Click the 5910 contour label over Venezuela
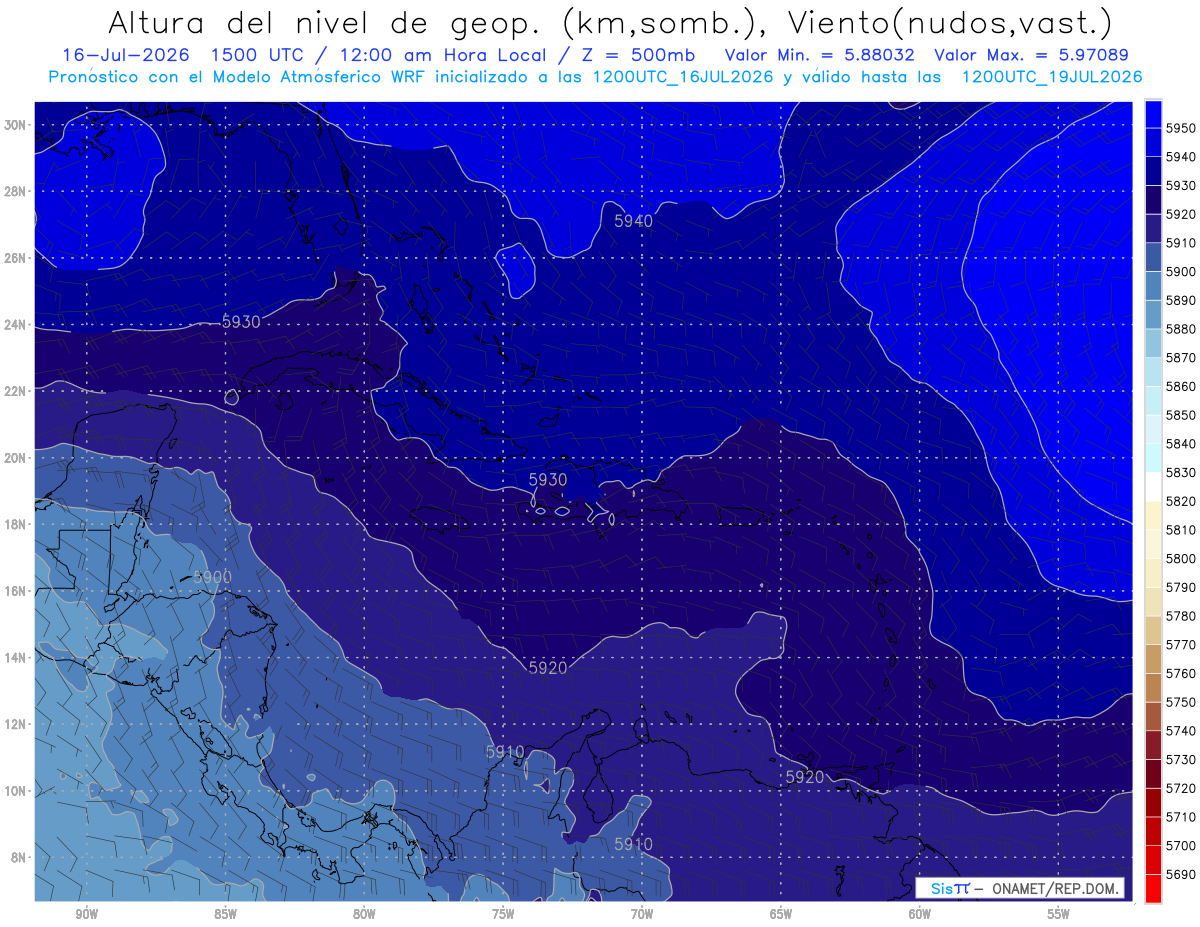1200x927 pixels. [x=633, y=844]
